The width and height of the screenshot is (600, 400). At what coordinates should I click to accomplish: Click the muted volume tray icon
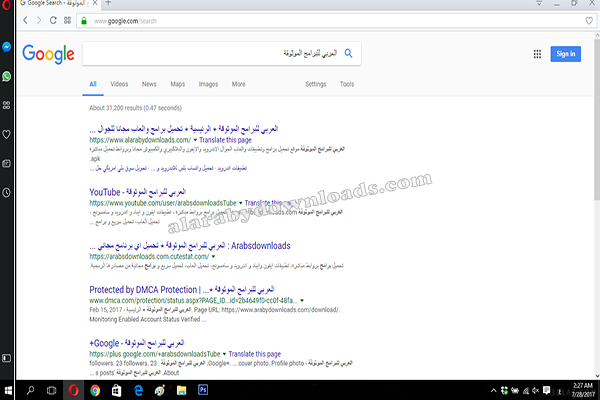[535, 390]
